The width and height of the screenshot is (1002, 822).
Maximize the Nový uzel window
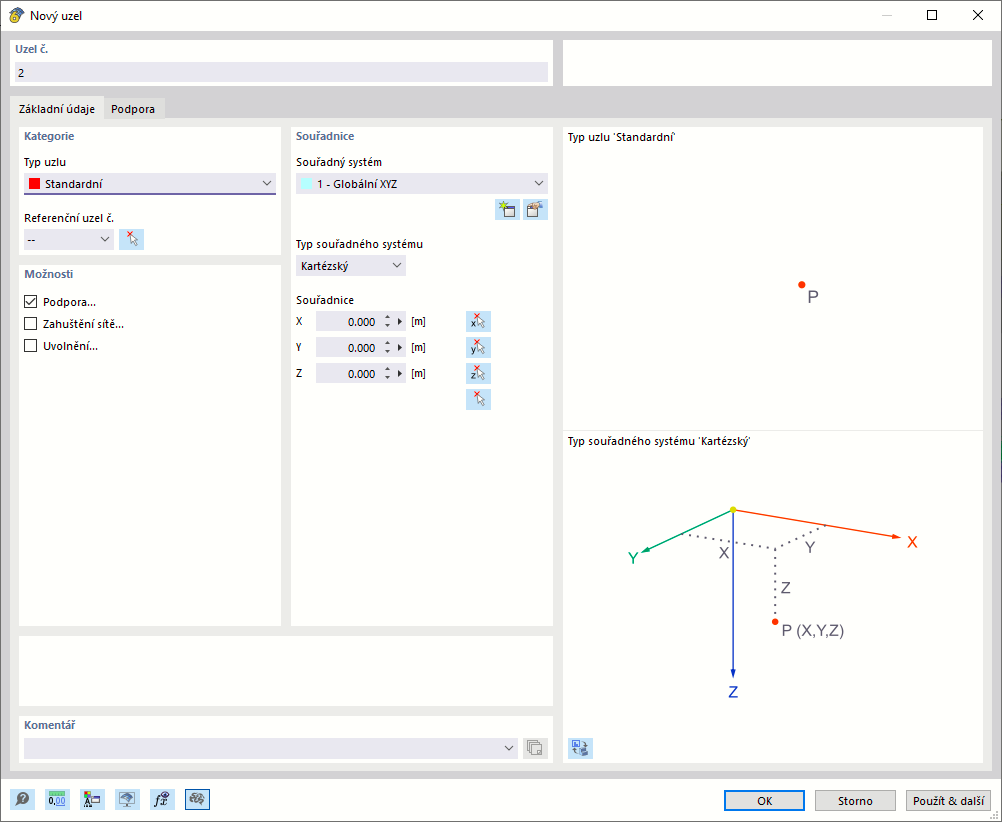(932, 15)
